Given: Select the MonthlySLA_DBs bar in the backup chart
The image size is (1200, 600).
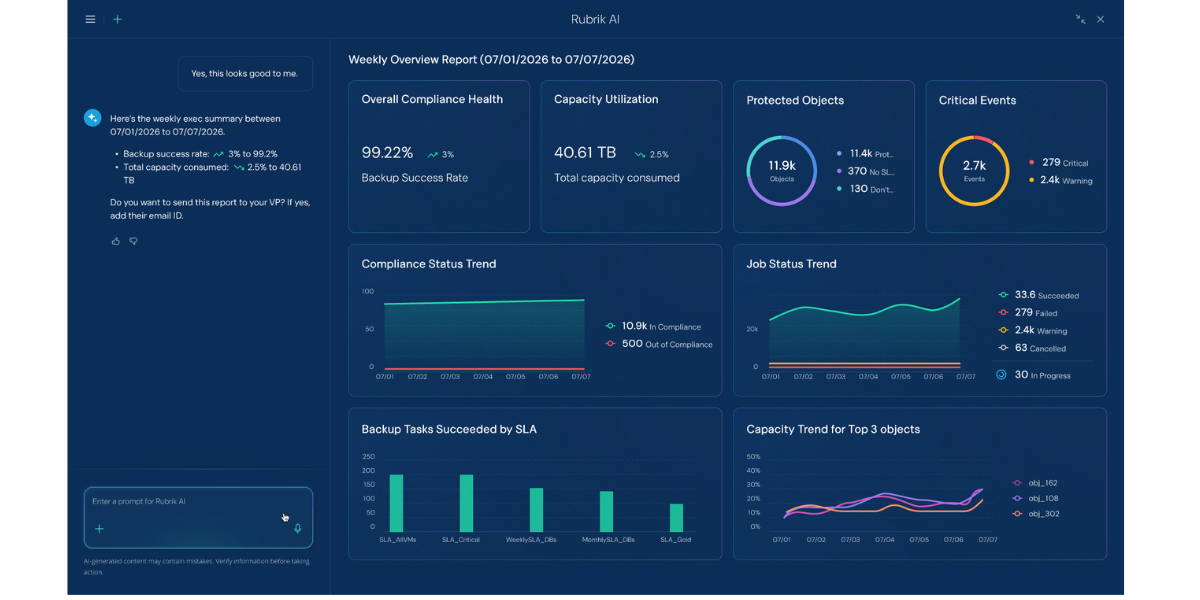Looking at the screenshot, I should pyautogui.click(x=606, y=511).
